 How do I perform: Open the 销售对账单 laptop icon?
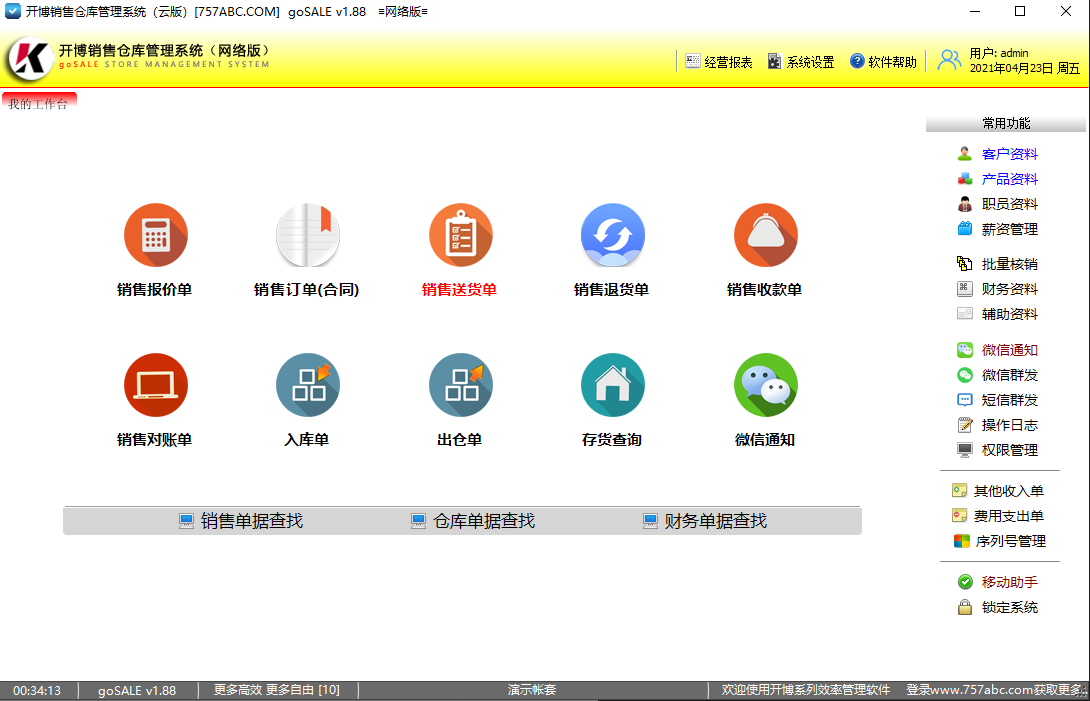(156, 385)
